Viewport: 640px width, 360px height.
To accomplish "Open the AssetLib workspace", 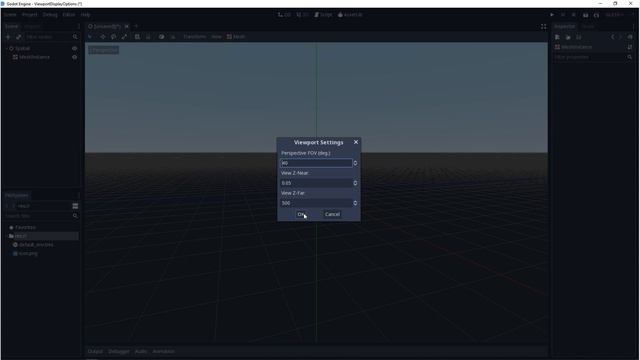I will (350, 15).
